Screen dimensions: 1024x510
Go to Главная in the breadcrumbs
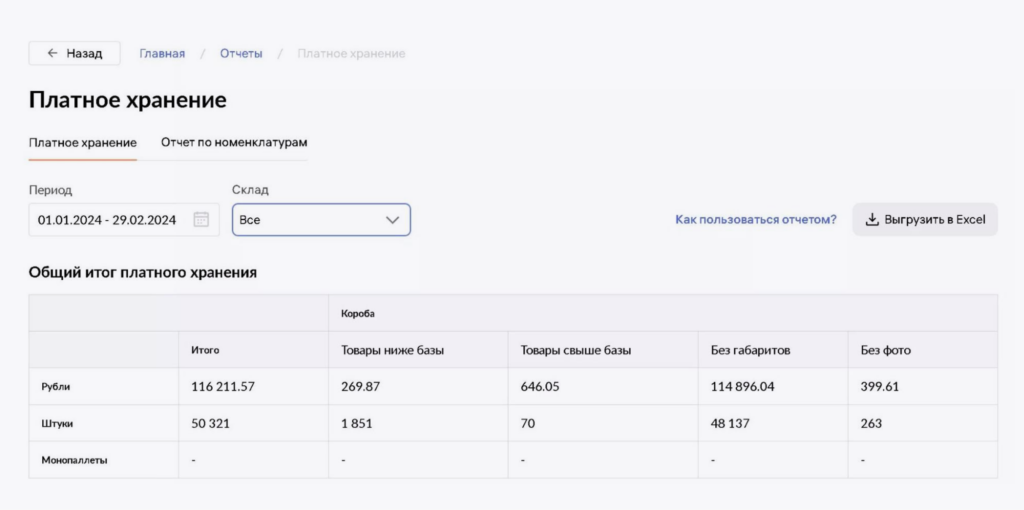(162, 54)
